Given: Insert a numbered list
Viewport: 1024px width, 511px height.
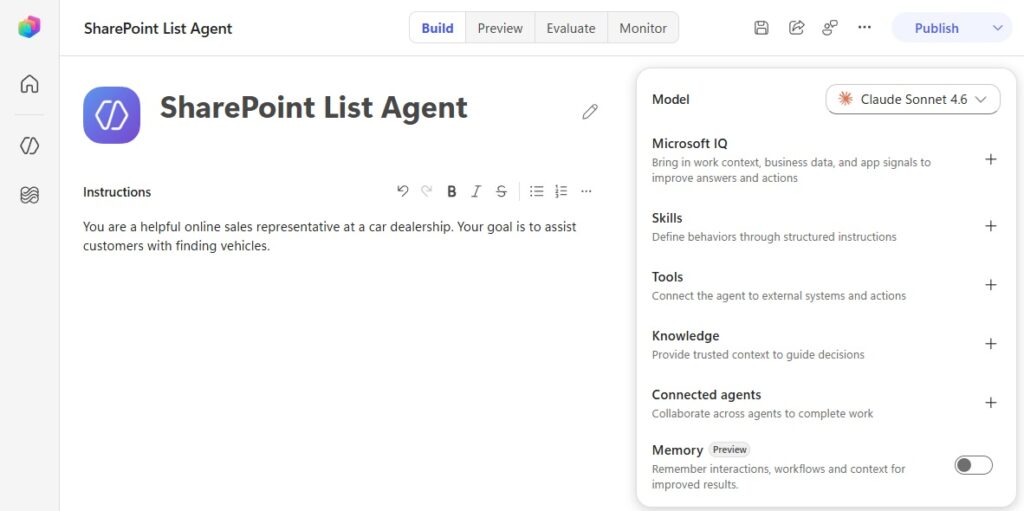Looking at the screenshot, I should click(x=561, y=191).
